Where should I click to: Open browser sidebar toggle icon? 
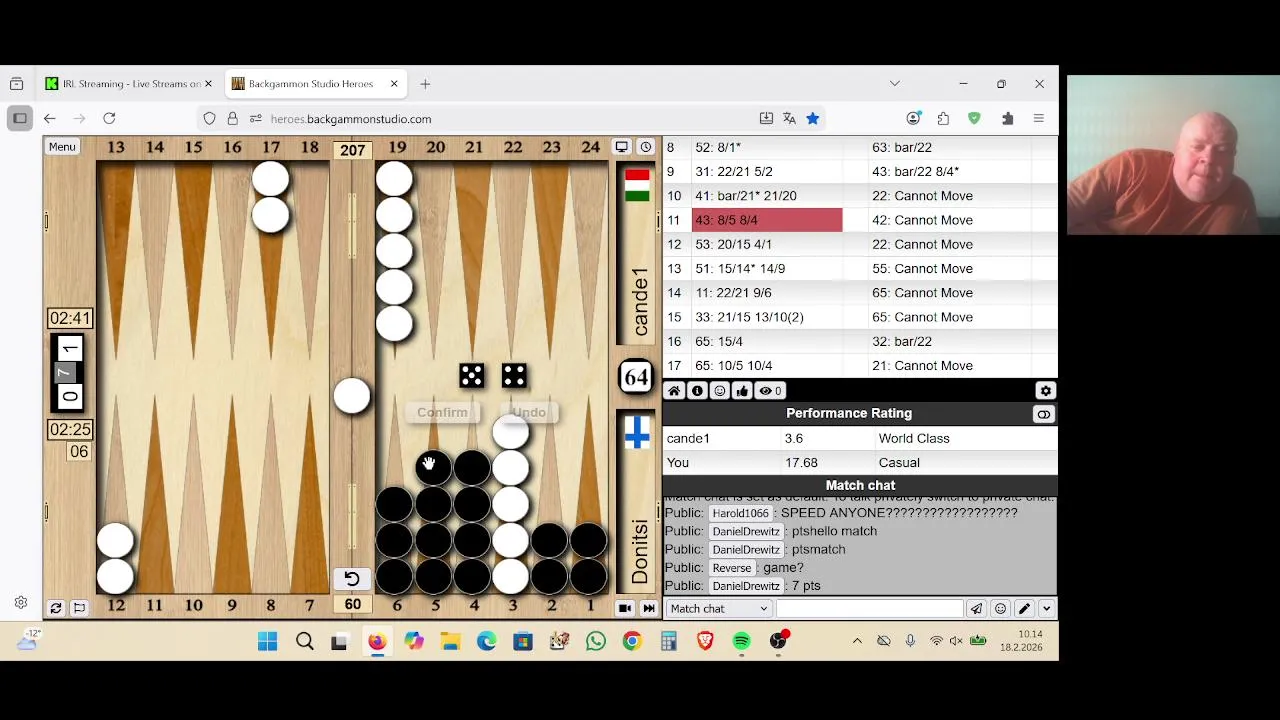click(x=20, y=119)
